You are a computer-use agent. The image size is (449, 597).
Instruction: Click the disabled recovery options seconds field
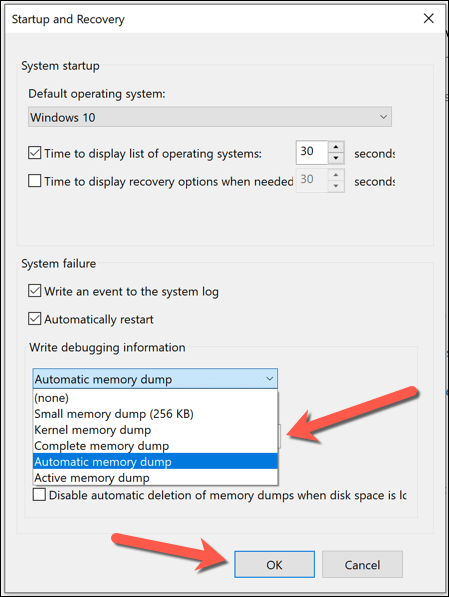312,180
